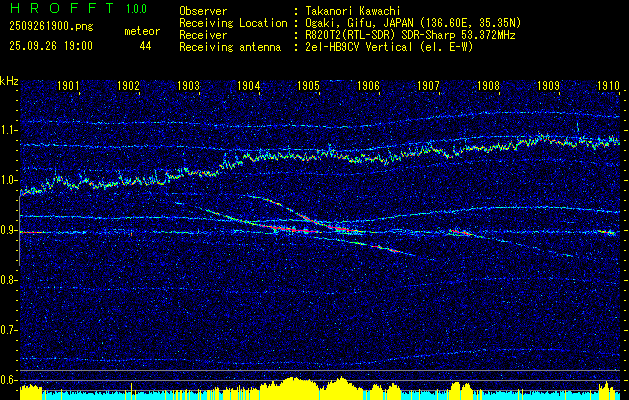Click the kHz axis unit label
The image size is (629, 400).
coord(9,81)
